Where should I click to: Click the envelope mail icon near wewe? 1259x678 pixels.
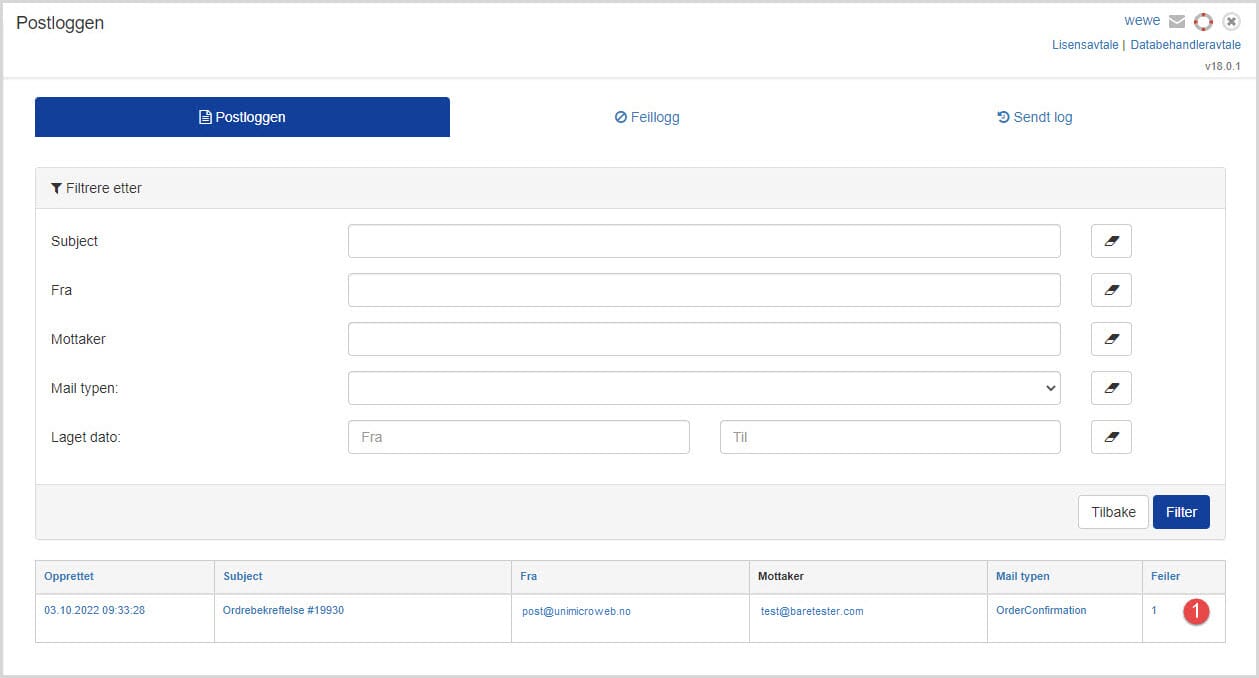pos(1177,21)
